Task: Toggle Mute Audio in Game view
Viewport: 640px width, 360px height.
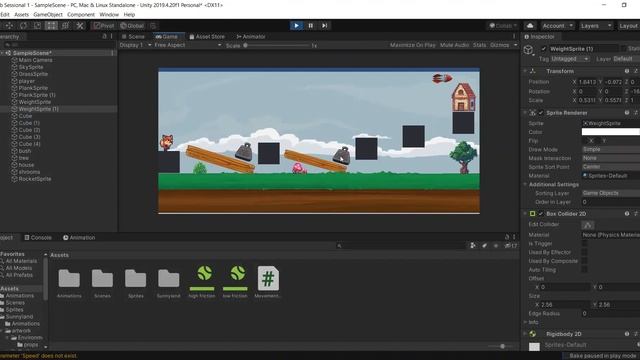Action: [x=454, y=45]
